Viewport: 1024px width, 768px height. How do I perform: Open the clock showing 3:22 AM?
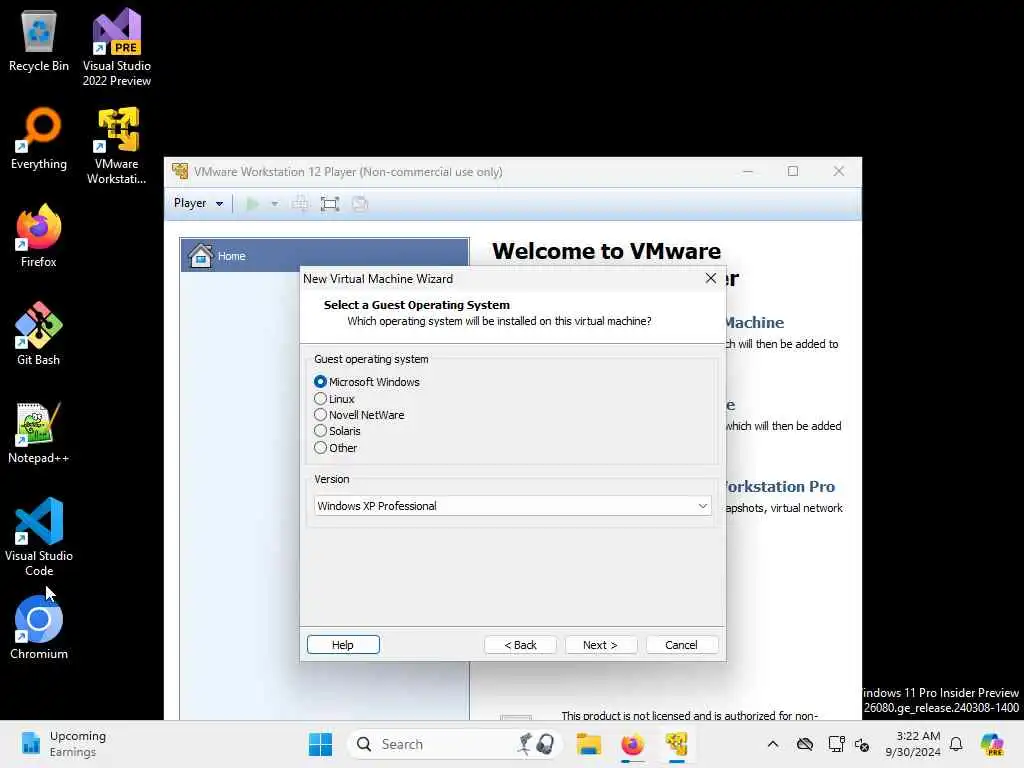click(913, 744)
